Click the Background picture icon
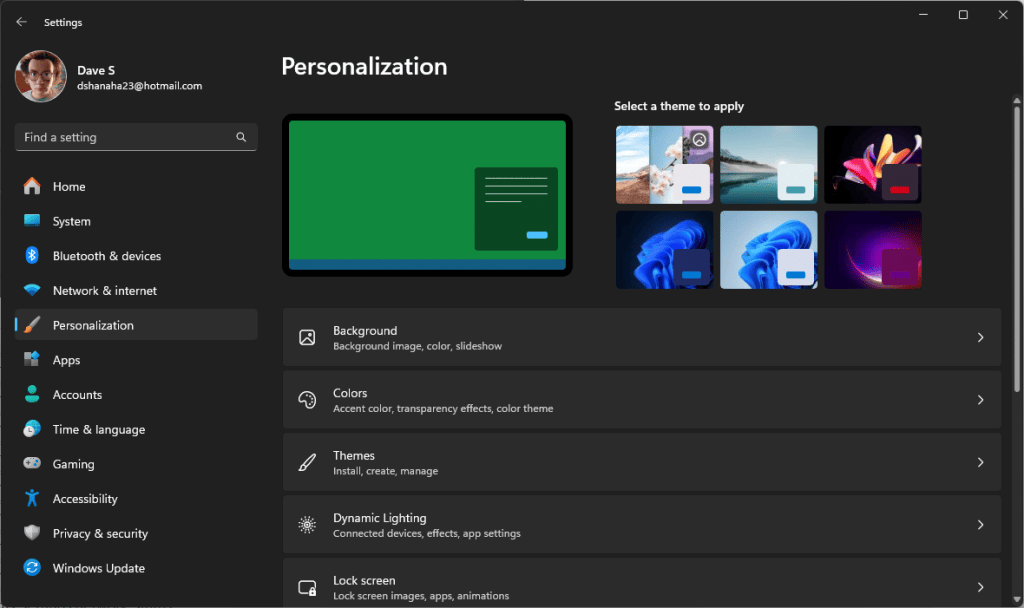The image size is (1024, 608). [308, 337]
